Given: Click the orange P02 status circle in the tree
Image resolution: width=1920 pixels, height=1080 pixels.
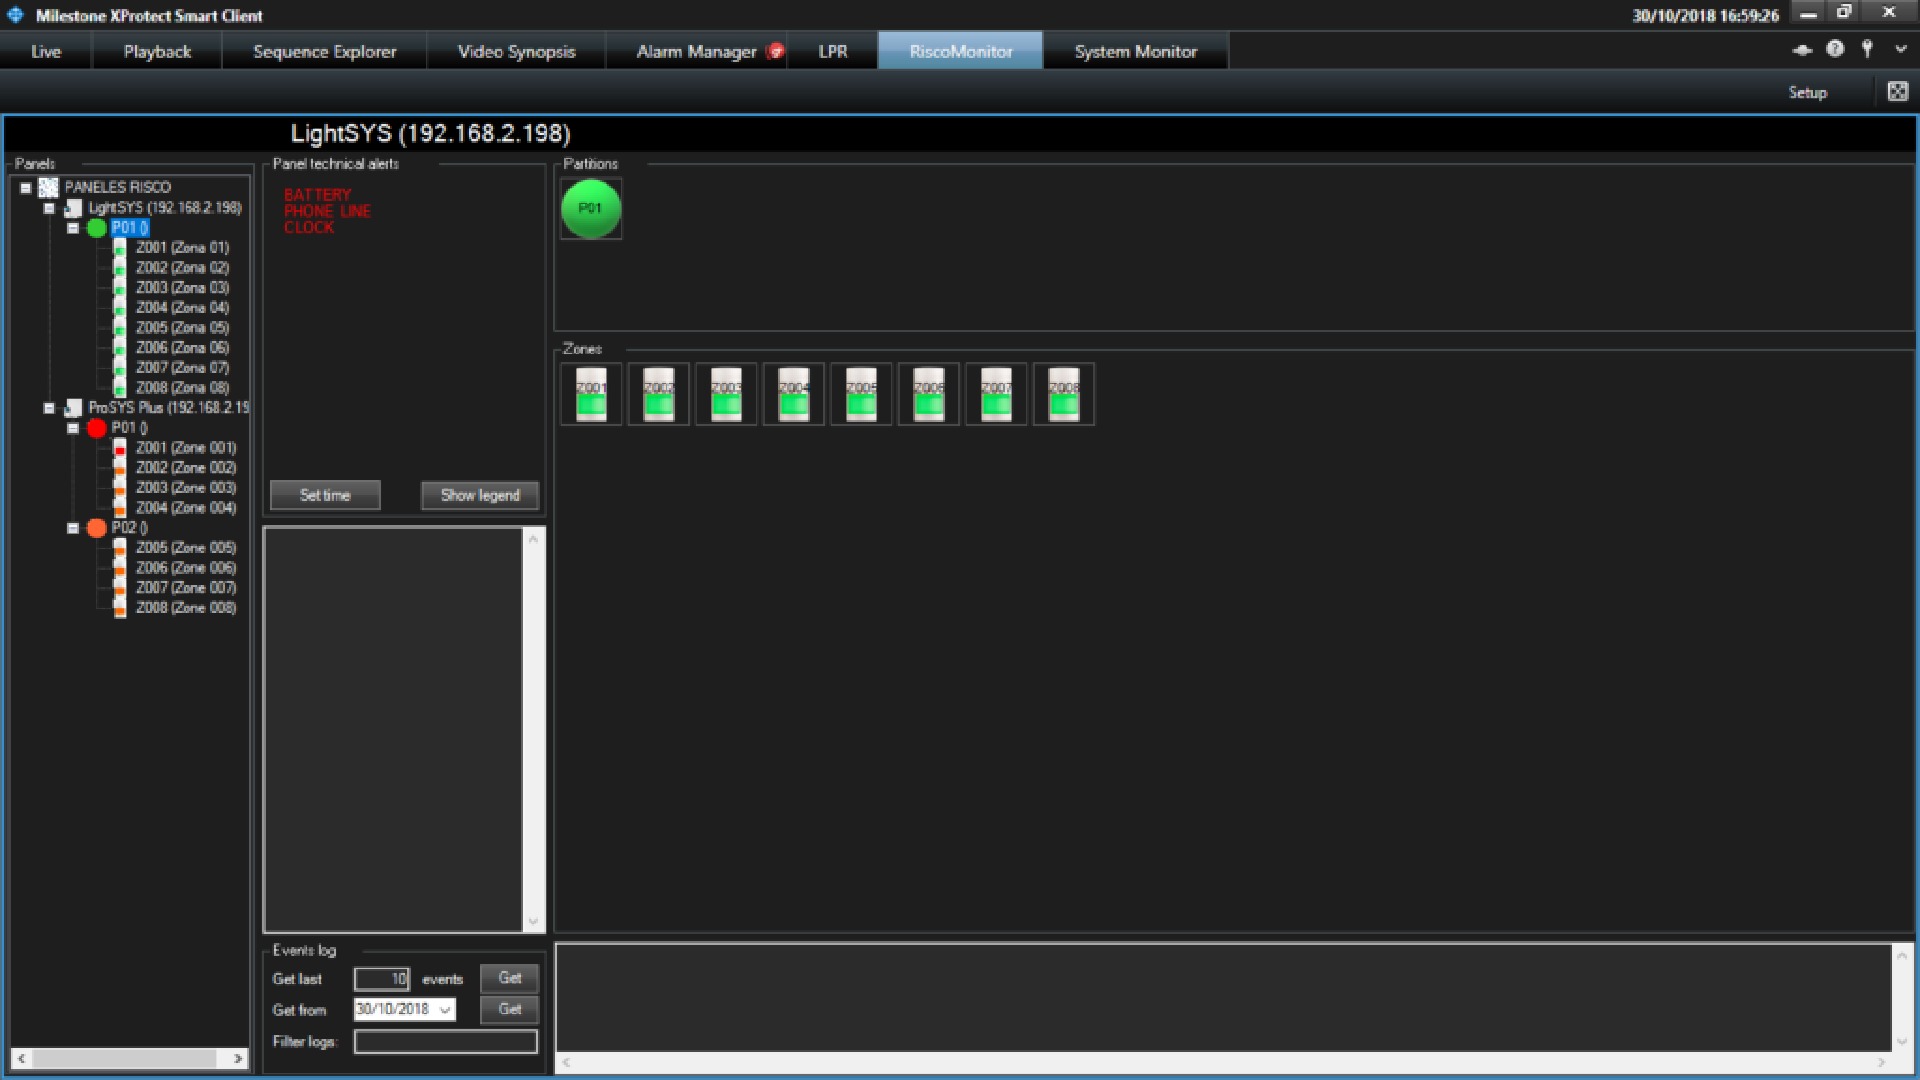Looking at the screenshot, I should [96, 528].
